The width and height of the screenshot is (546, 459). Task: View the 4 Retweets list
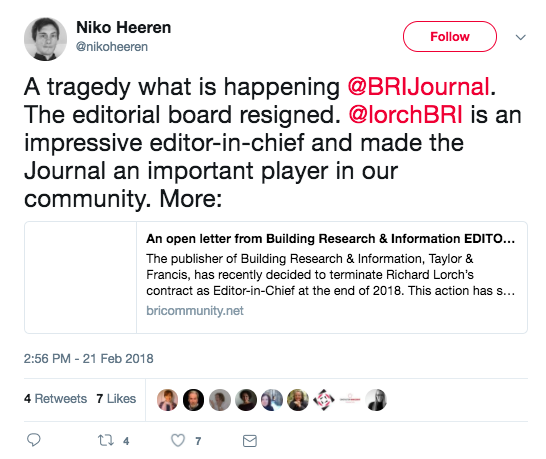click(x=55, y=398)
